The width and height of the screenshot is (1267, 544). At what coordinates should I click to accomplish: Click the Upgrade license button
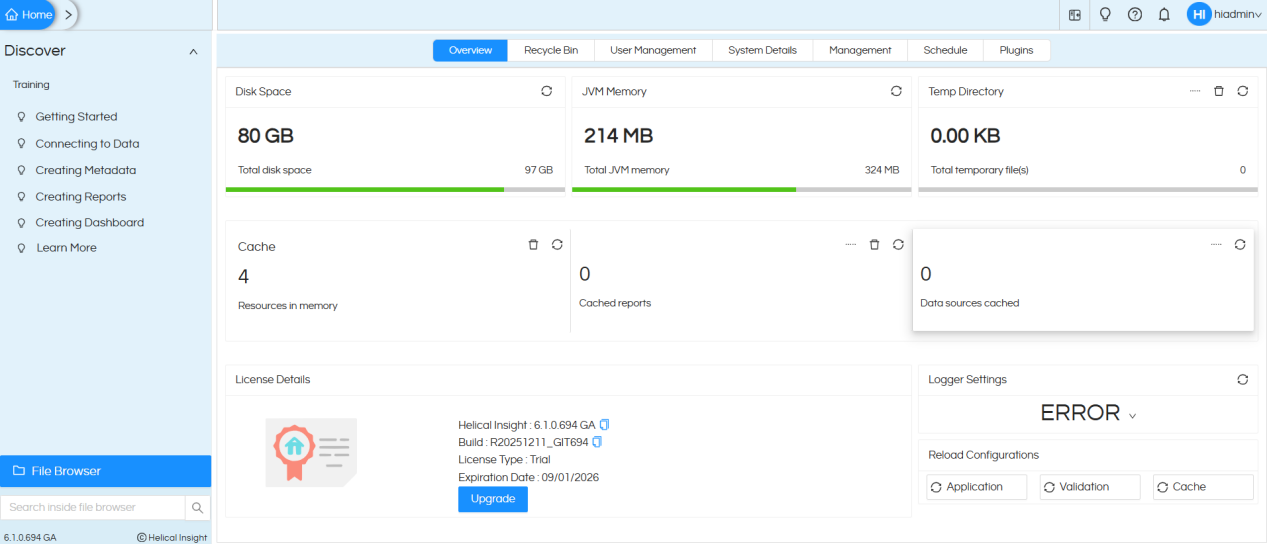click(492, 499)
